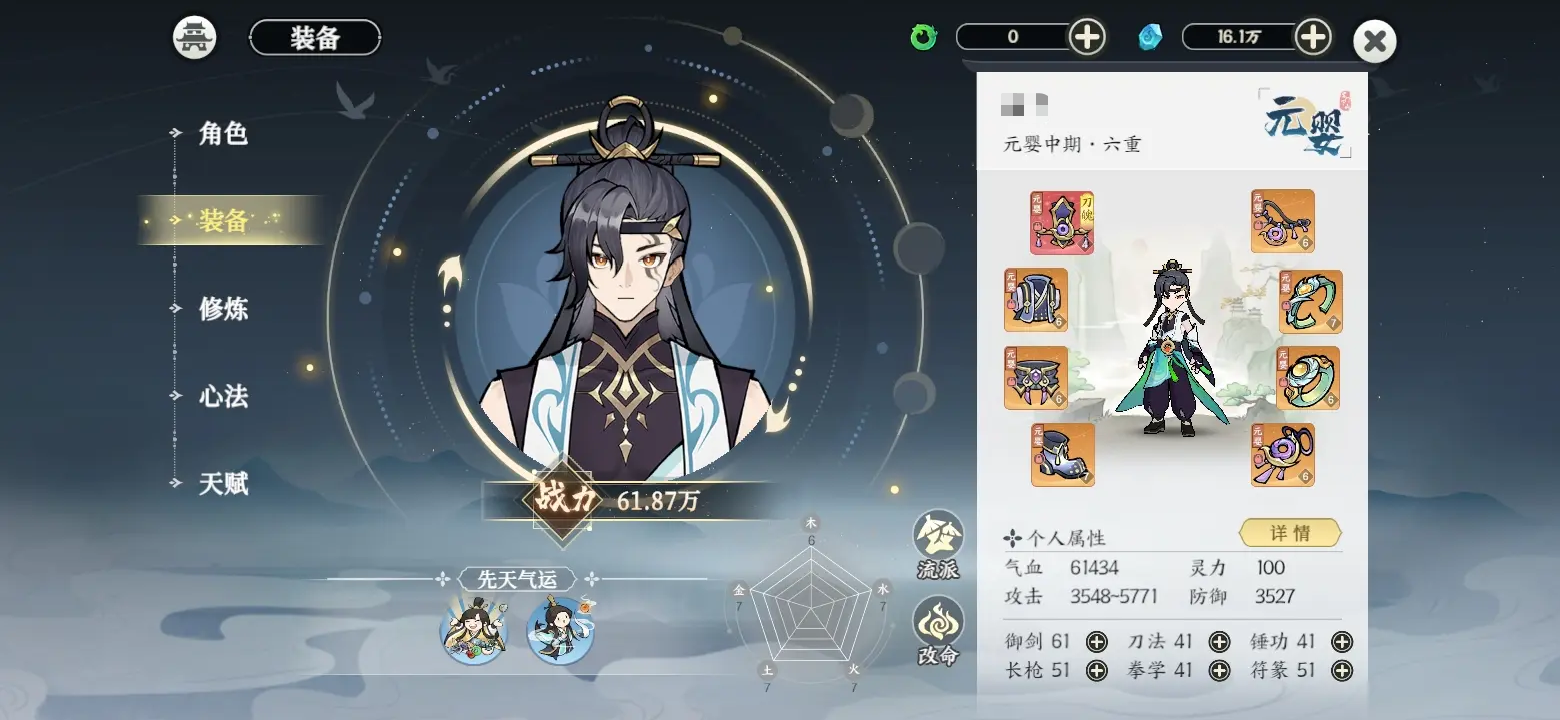Increase 御剑 skill with plus button

click(1096, 642)
